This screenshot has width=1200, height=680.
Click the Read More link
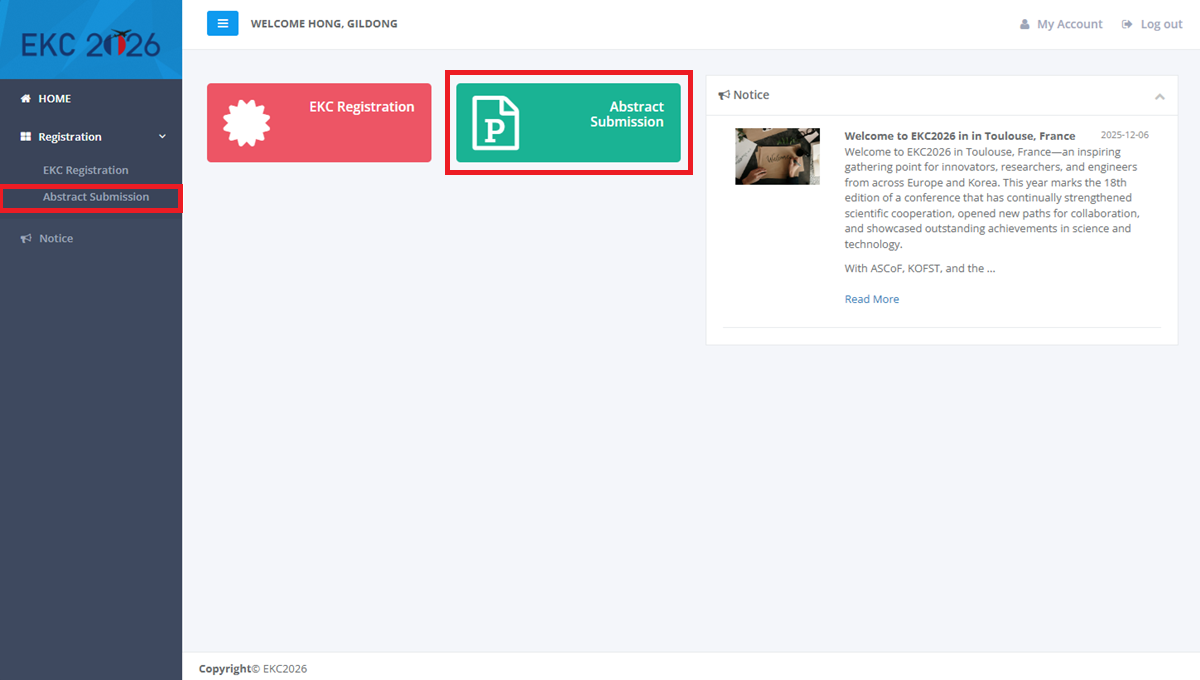pyautogui.click(x=871, y=299)
